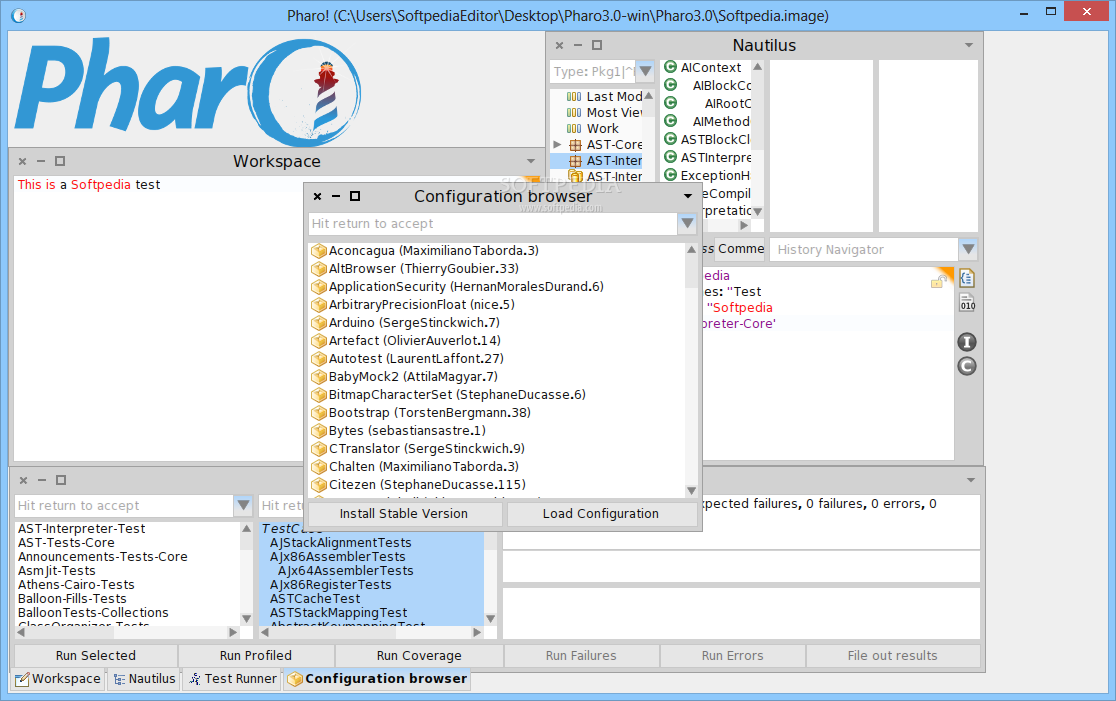Select Announcements-Tests-Core package
Viewport: 1116px width, 701px height.
click(102, 557)
